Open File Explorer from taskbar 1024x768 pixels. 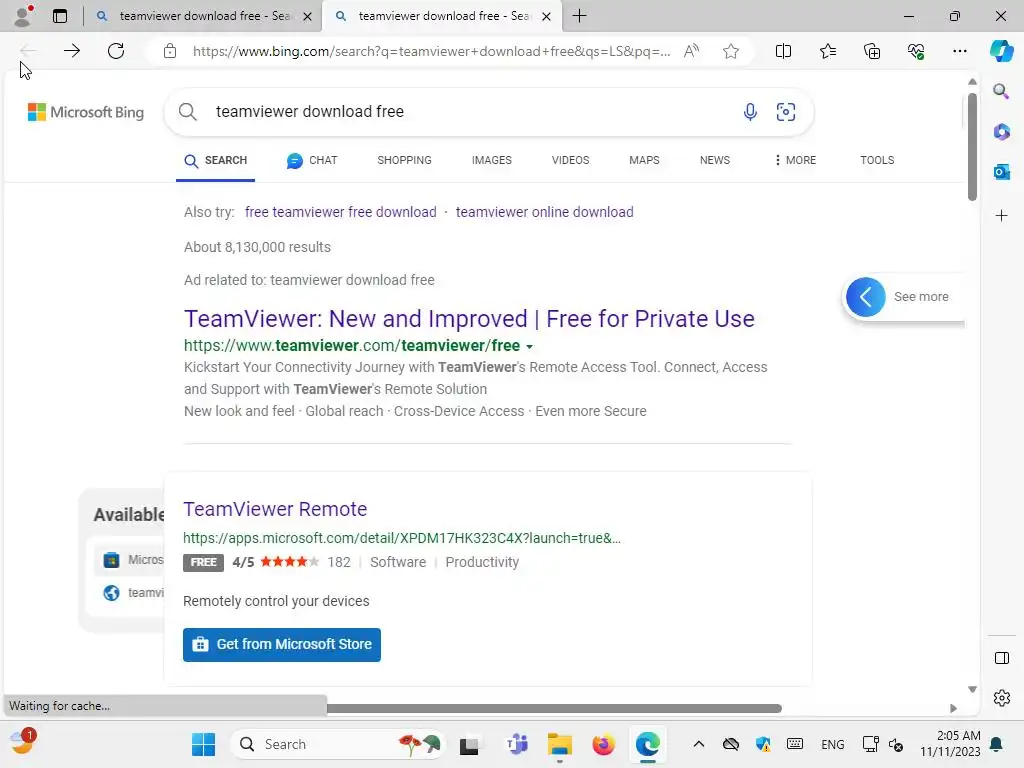tap(560, 744)
